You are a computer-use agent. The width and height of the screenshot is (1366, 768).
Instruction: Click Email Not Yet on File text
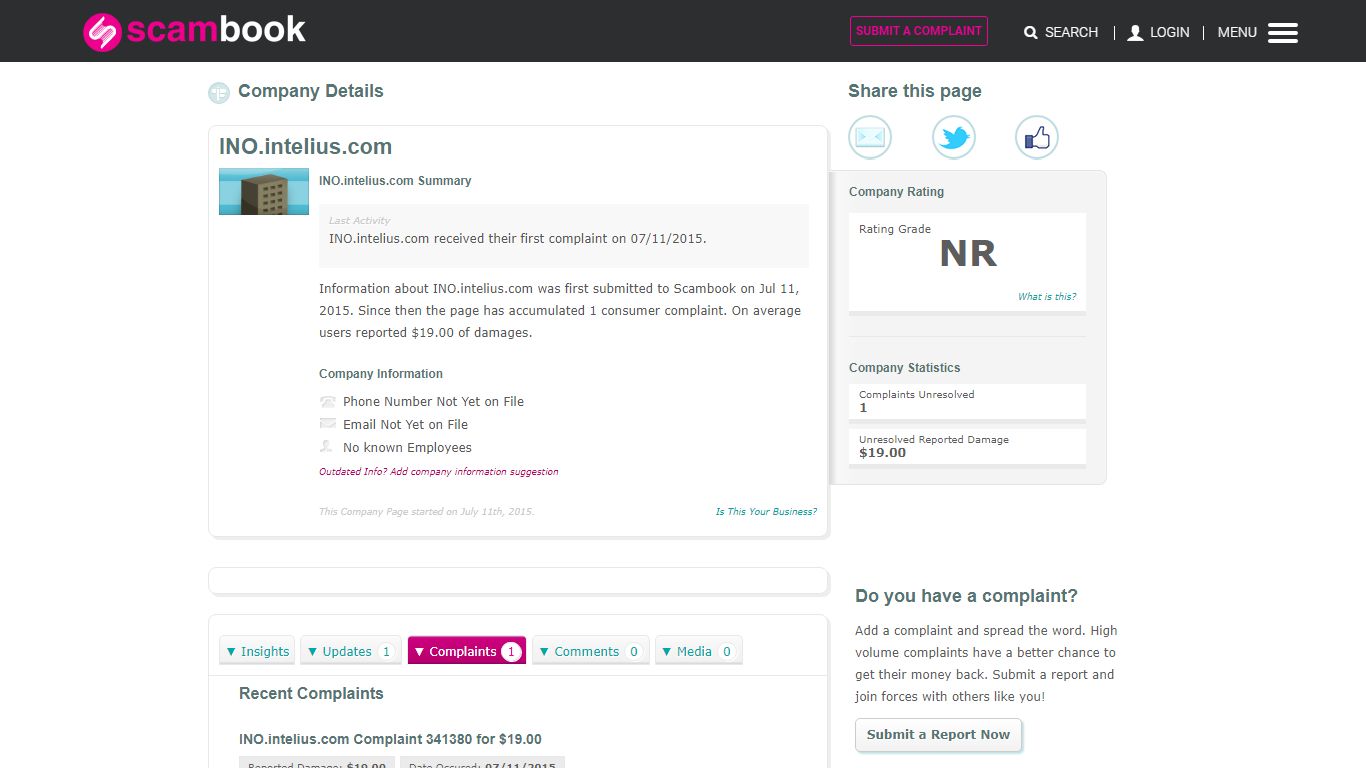(x=405, y=424)
